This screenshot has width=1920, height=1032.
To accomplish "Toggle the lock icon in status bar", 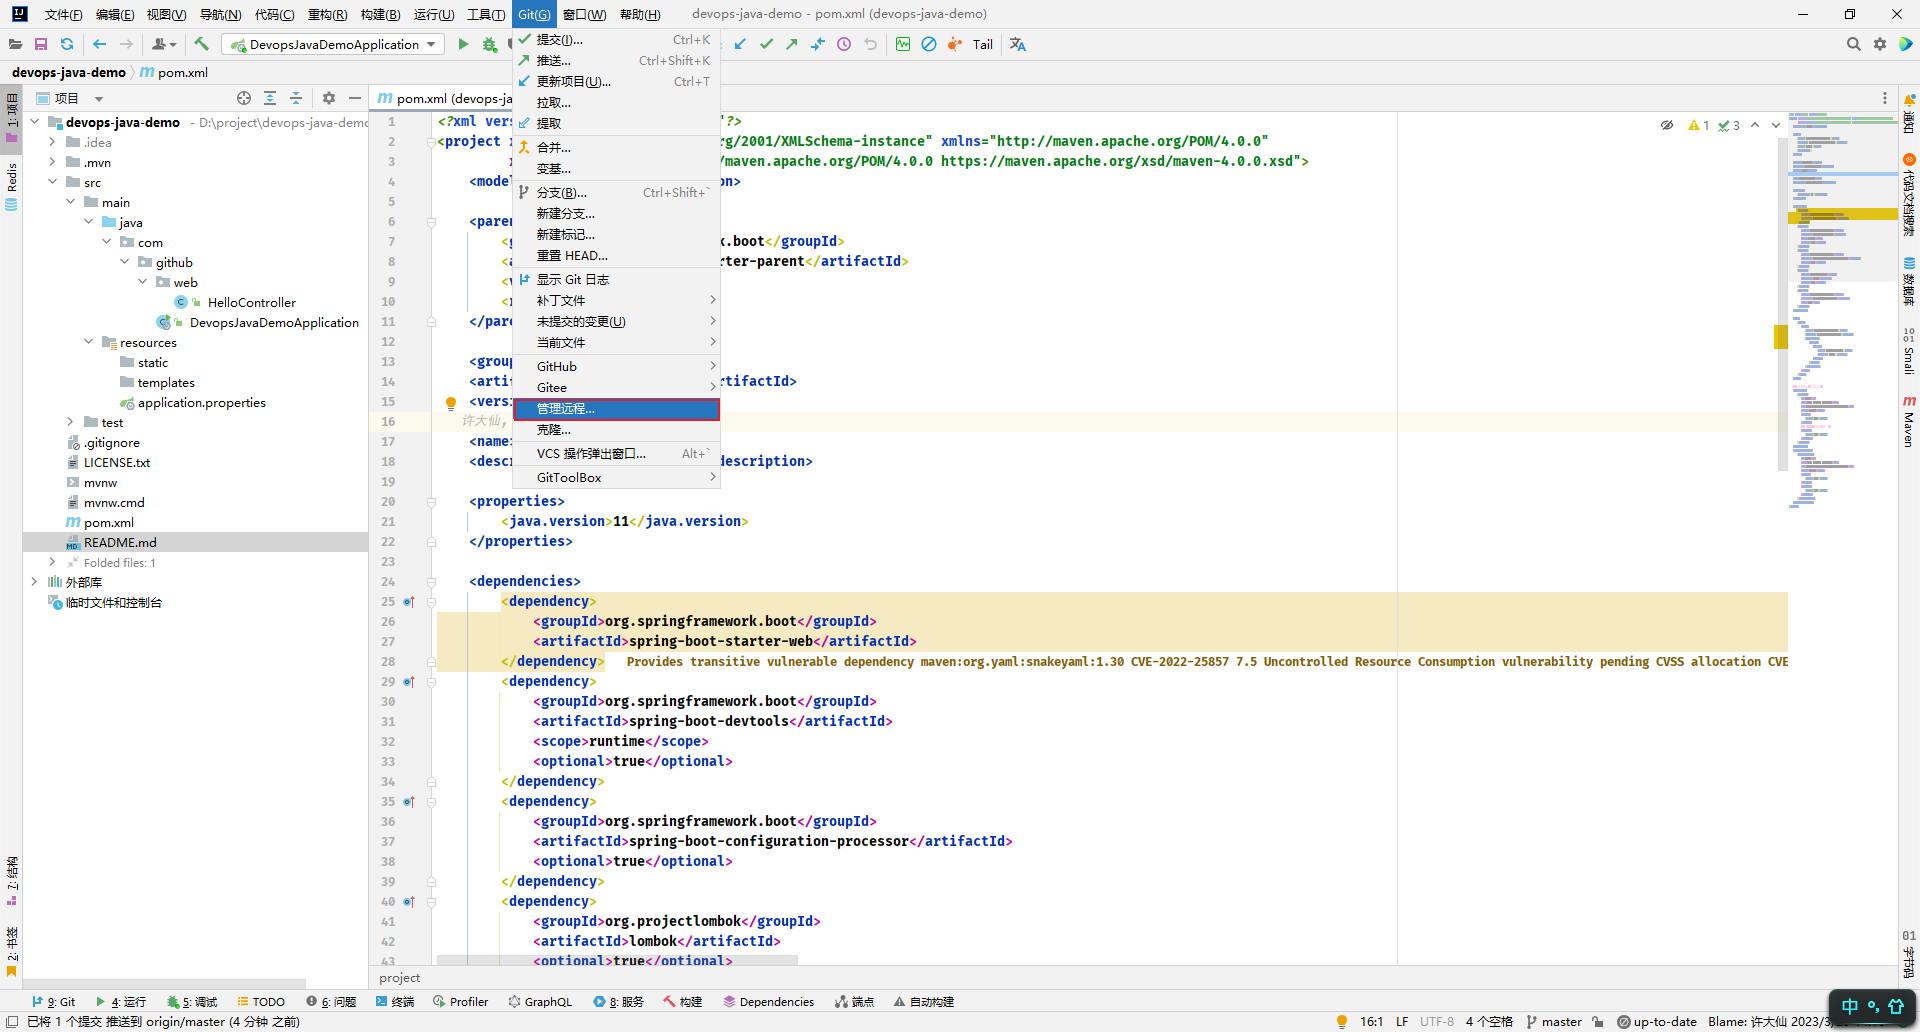I will coord(1598,1022).
